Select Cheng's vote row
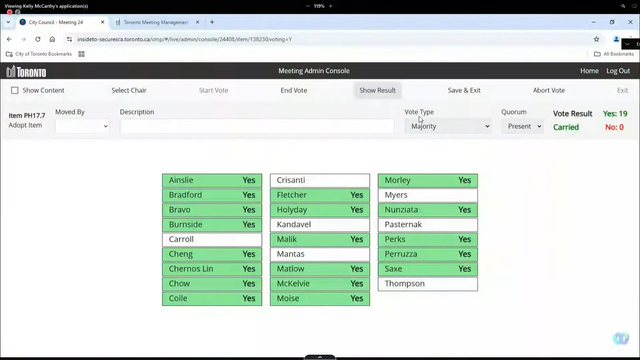The width and height of the screenshot is (640, 360). pos(212,254)
